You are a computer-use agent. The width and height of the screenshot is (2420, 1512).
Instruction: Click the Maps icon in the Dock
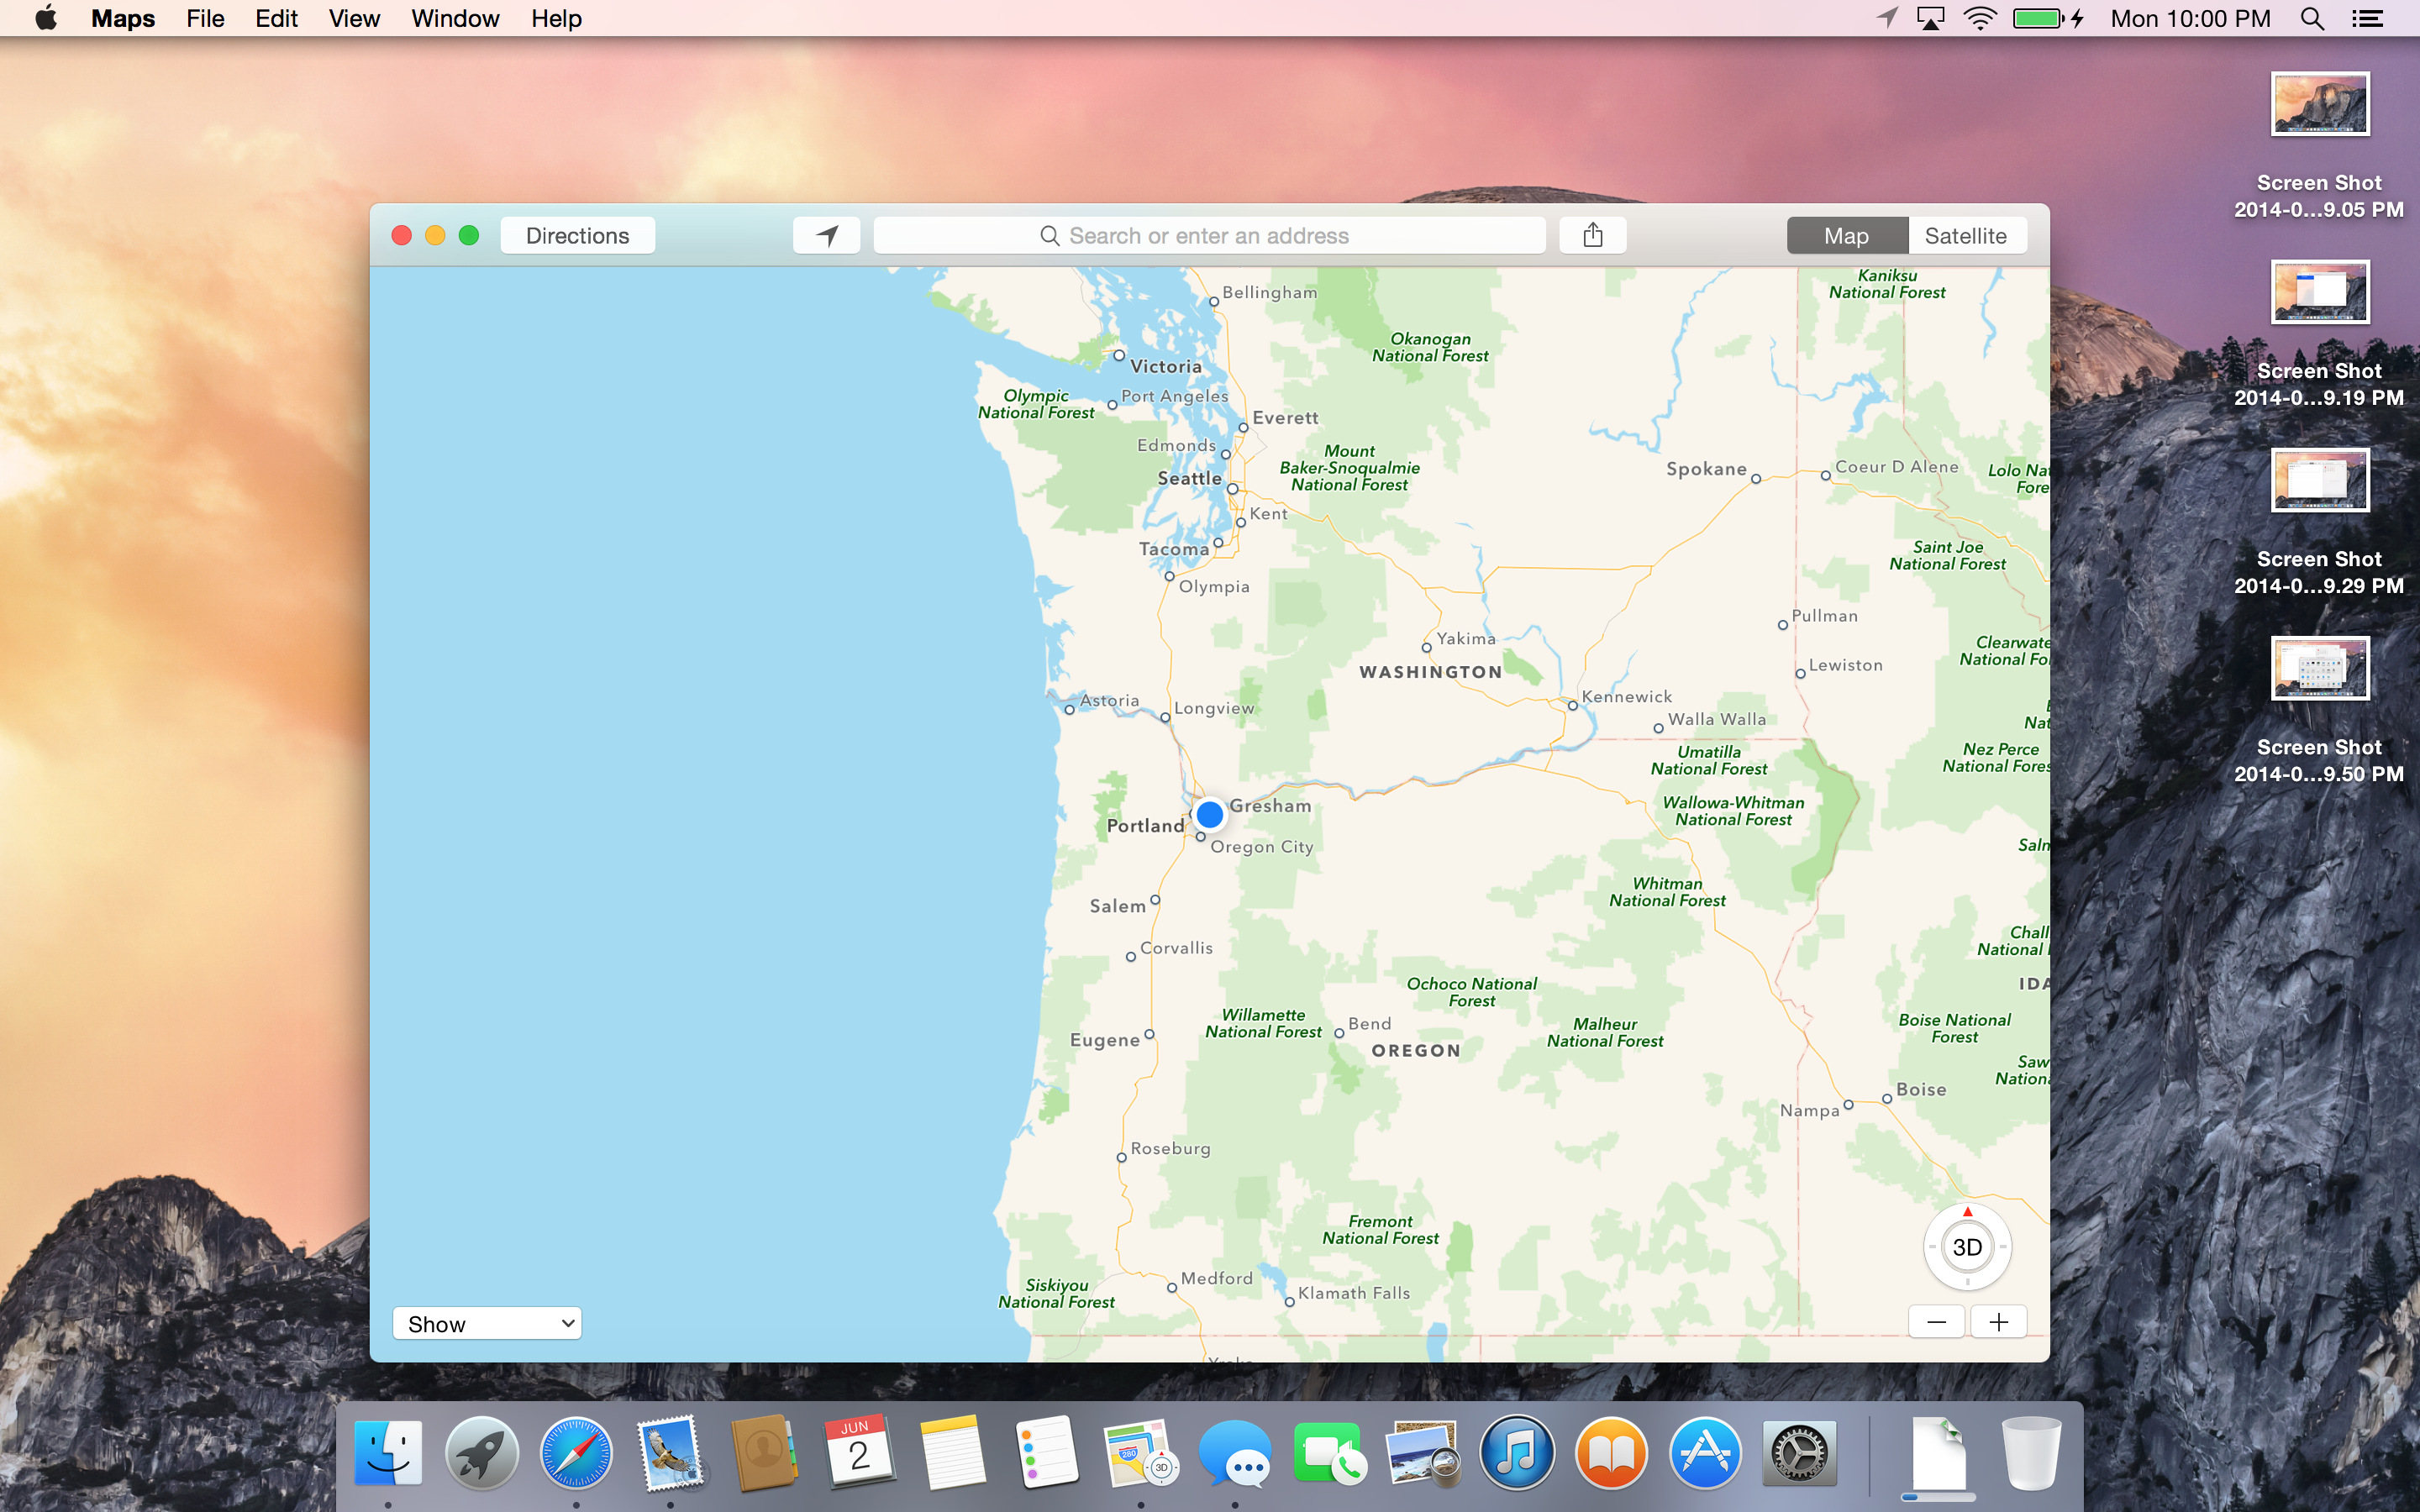tap(1140, 1453)
